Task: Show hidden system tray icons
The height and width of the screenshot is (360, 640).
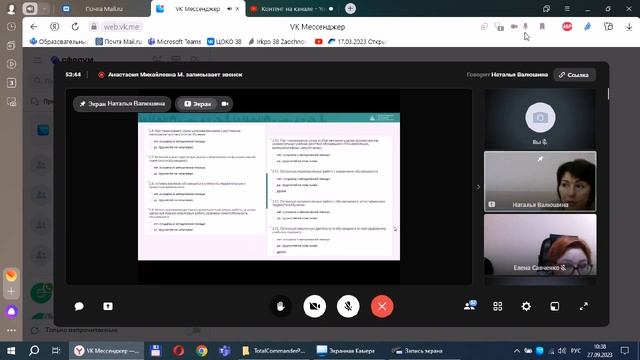Action: pyautogui.click(x=517, y=351)
